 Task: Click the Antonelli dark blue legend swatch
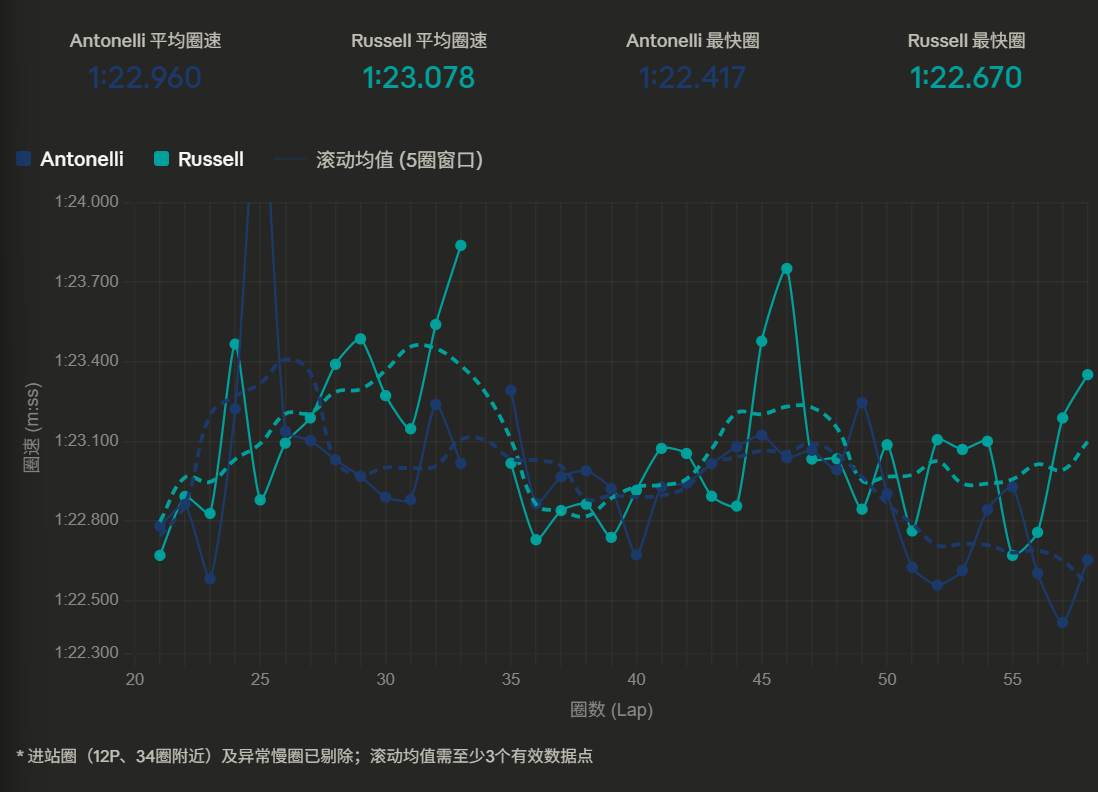tap(24, 159)
